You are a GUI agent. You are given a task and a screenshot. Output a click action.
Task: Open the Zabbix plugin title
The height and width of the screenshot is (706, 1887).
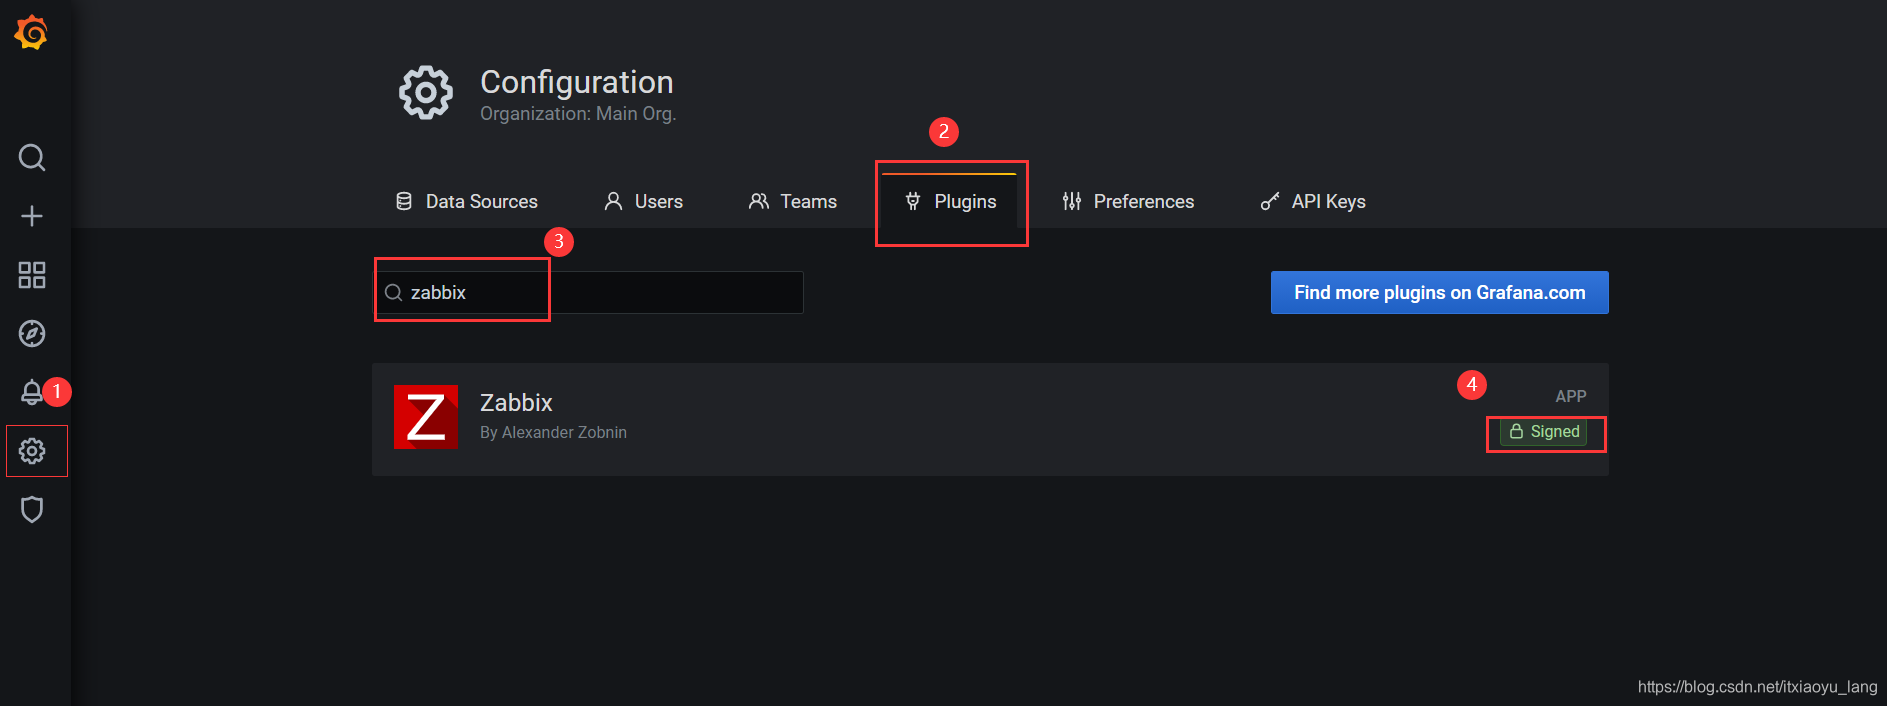(516, 403)
